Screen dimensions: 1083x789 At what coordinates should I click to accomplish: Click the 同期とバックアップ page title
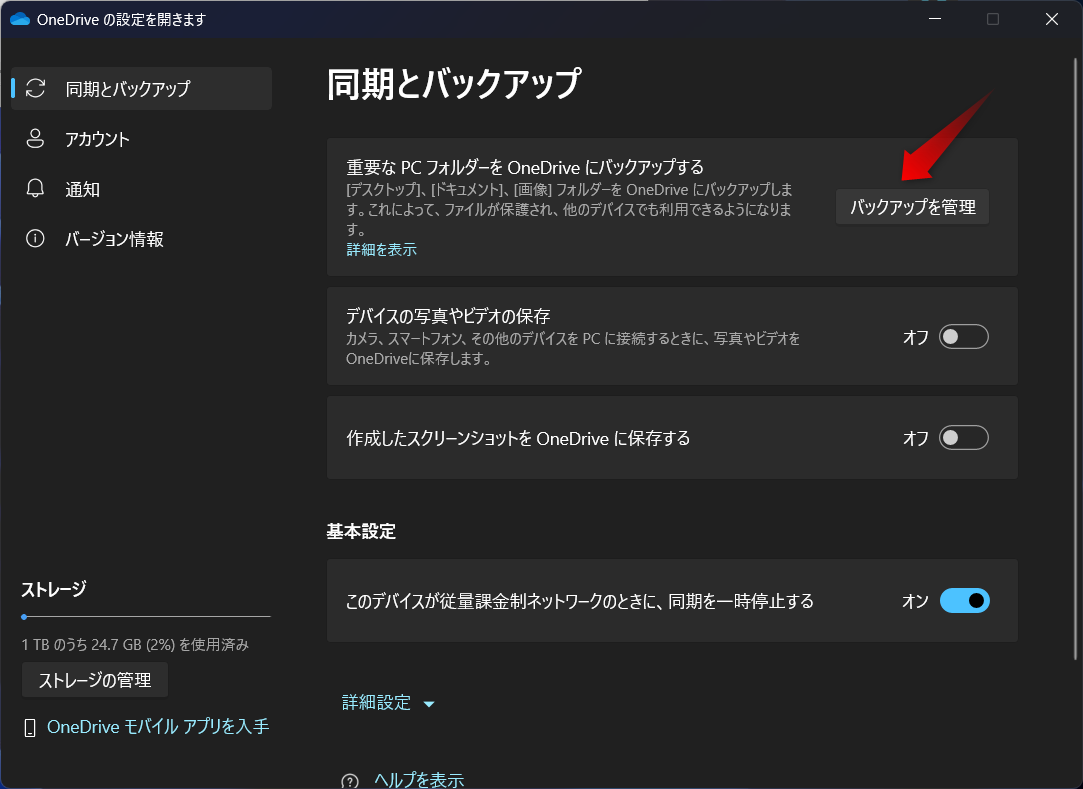453,84
